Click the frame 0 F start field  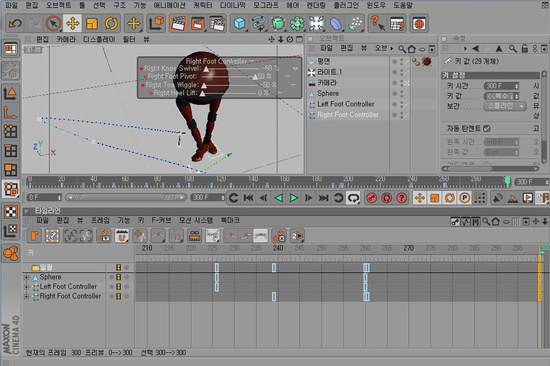pyautogui.click(x=44, y=198)
